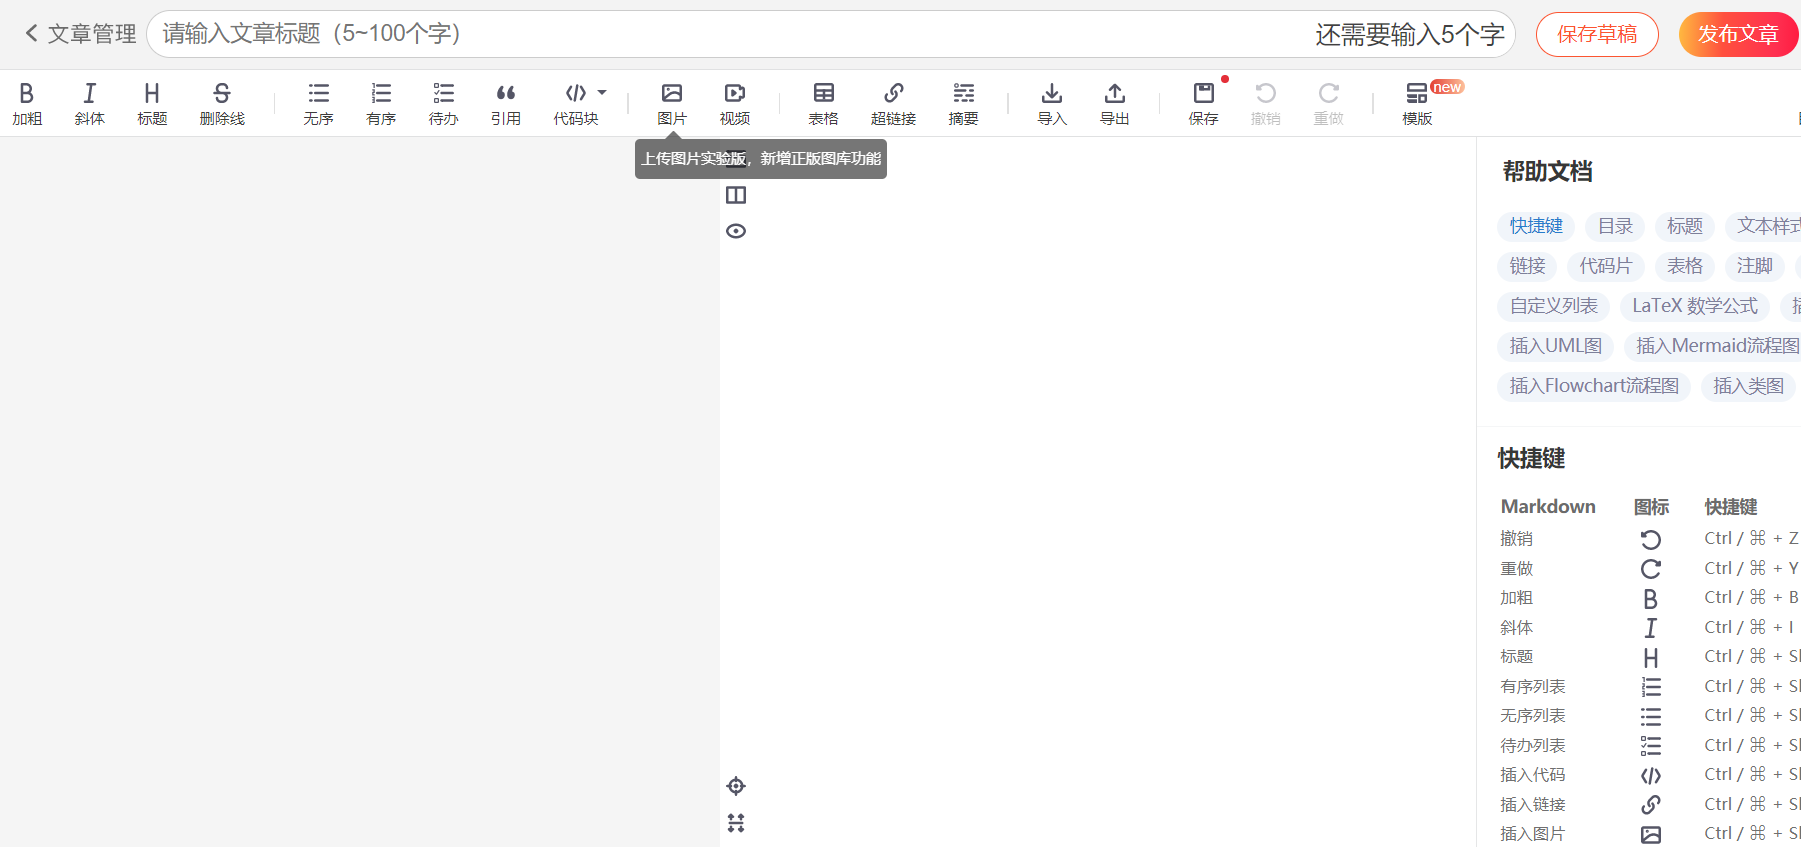Click the 有序列表 row in shortcuts table

1649,686
